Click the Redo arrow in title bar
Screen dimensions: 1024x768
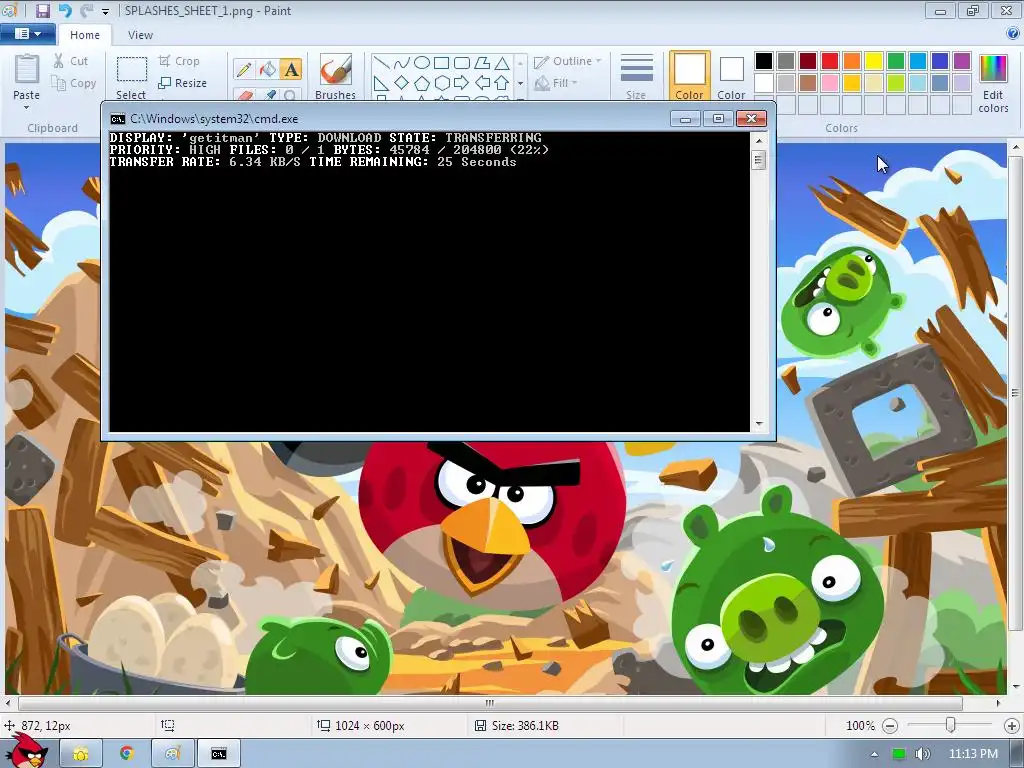(x=86, y=10)
